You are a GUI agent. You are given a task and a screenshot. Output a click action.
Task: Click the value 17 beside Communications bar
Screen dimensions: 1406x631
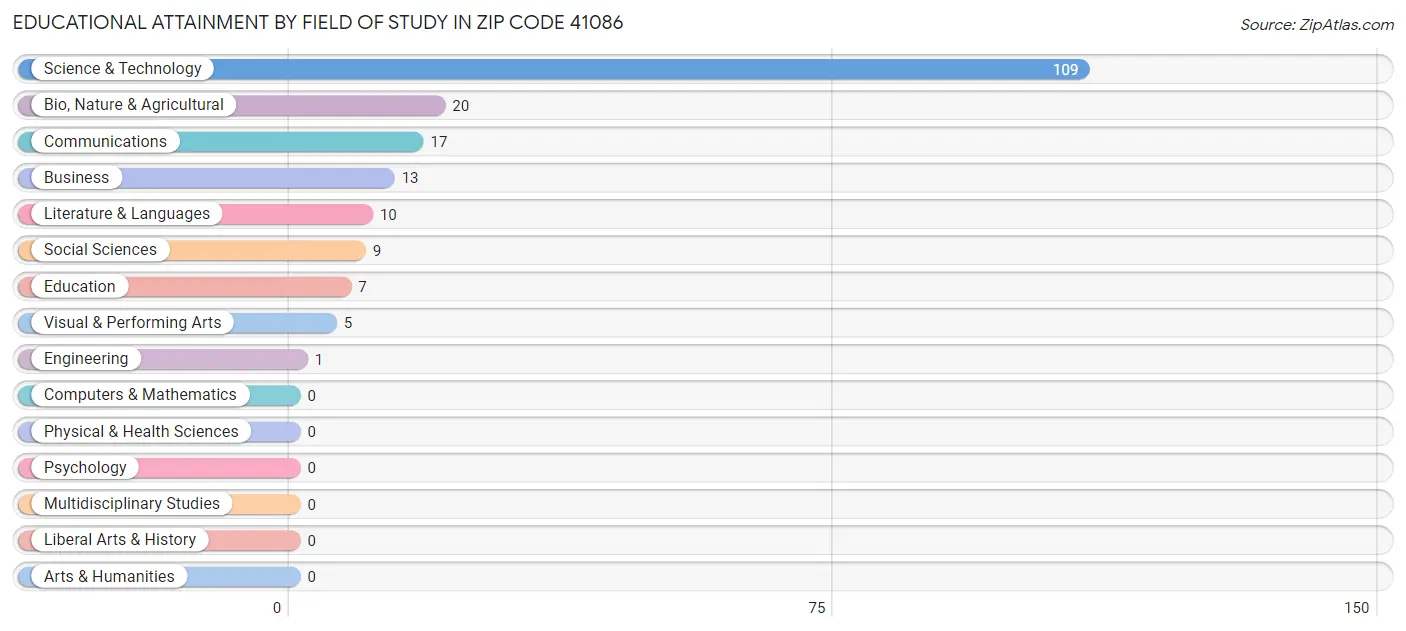pos(438,142)
